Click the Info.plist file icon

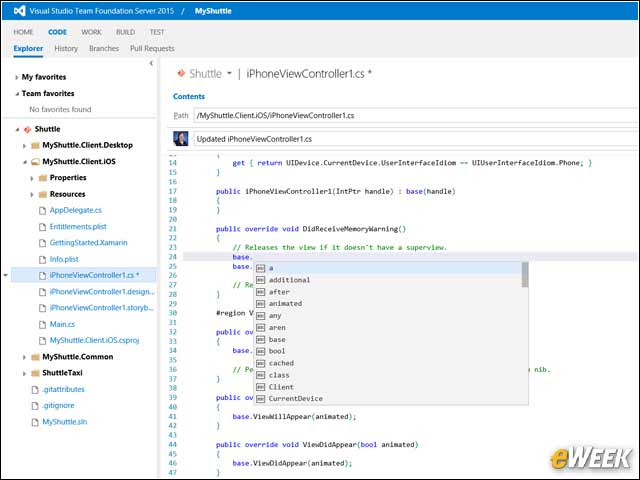tap(42, 260)
